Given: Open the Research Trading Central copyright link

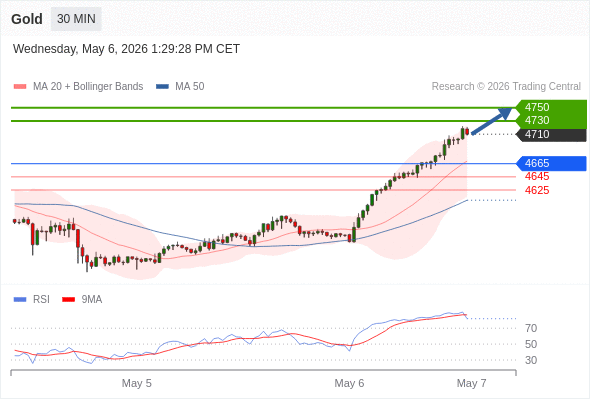Looking at the screenshot, I should point(506,87).
